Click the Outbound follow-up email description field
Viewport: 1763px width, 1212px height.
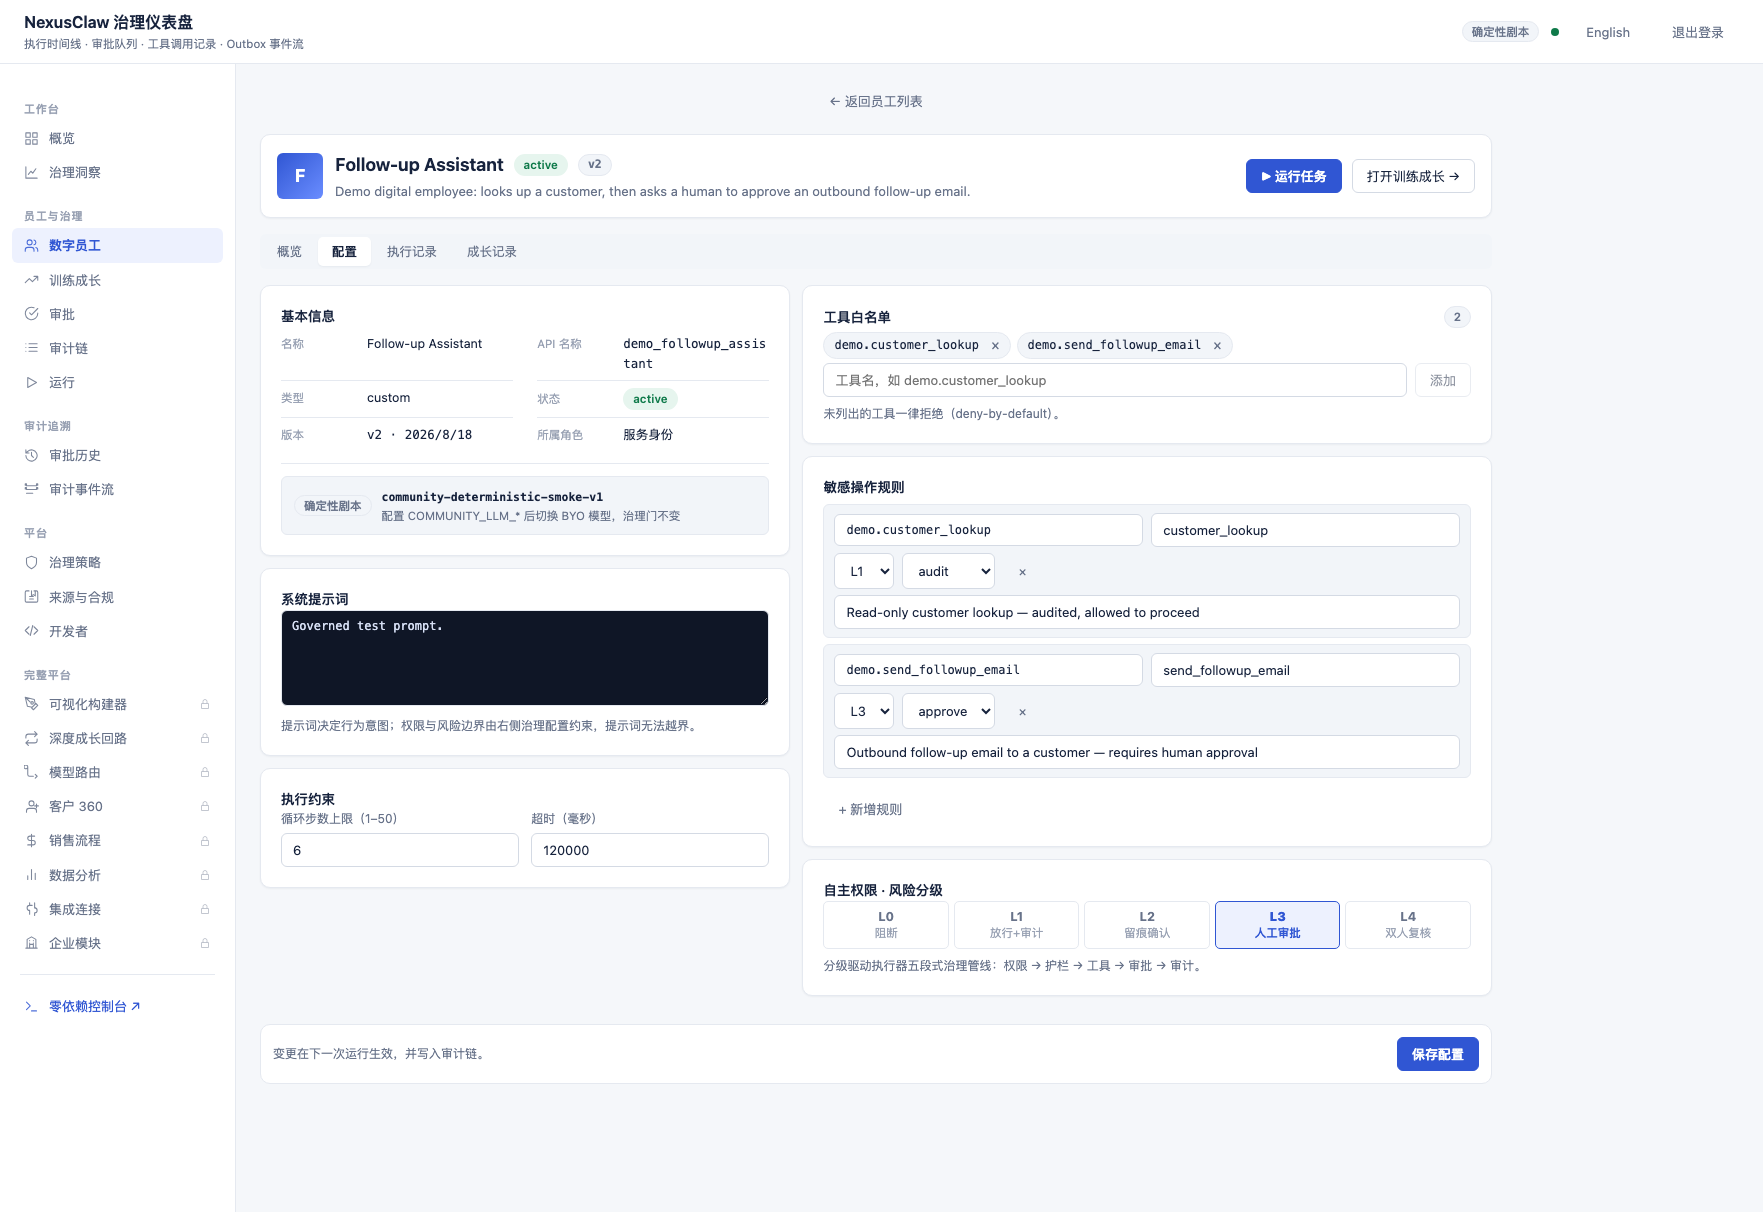[1147, 753]
